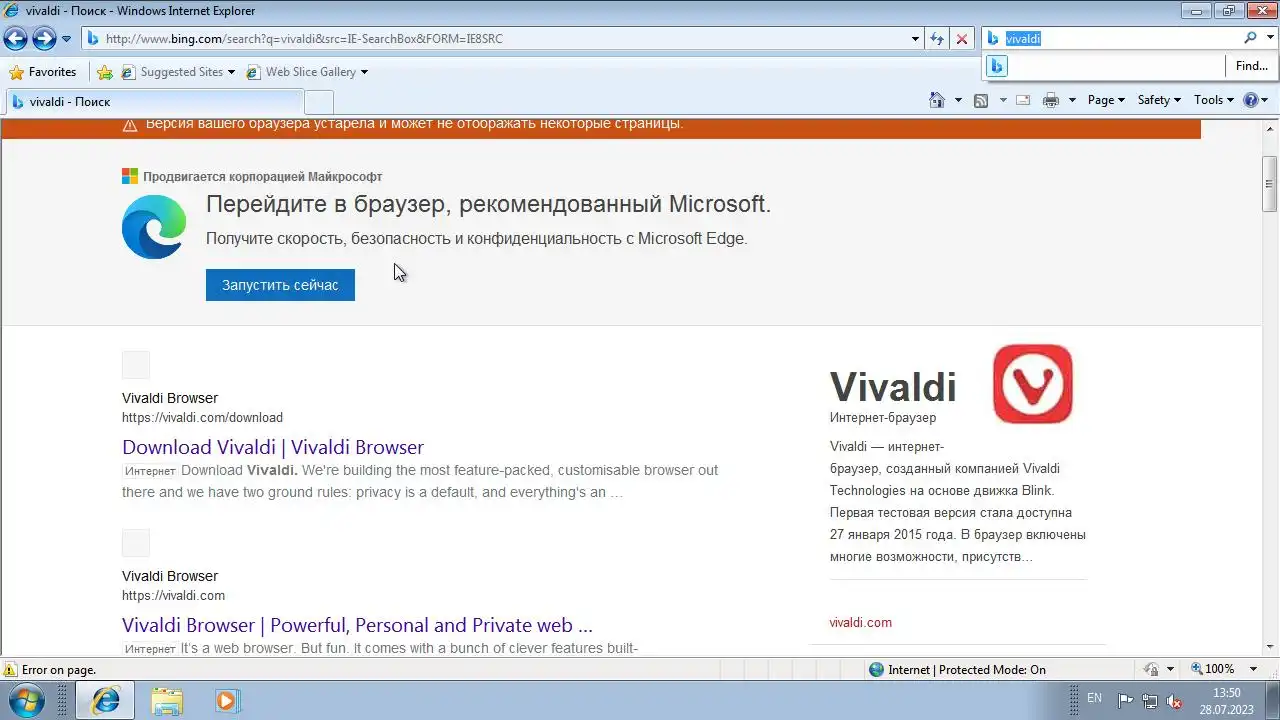Screen dimensions: 1280x720
Task: Click the Internet Explorer taskbar icon
Action: (105, 700)
